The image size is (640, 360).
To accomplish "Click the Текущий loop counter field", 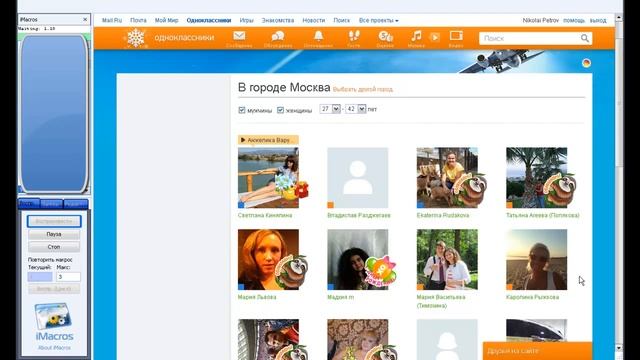I will coord(40,277).
